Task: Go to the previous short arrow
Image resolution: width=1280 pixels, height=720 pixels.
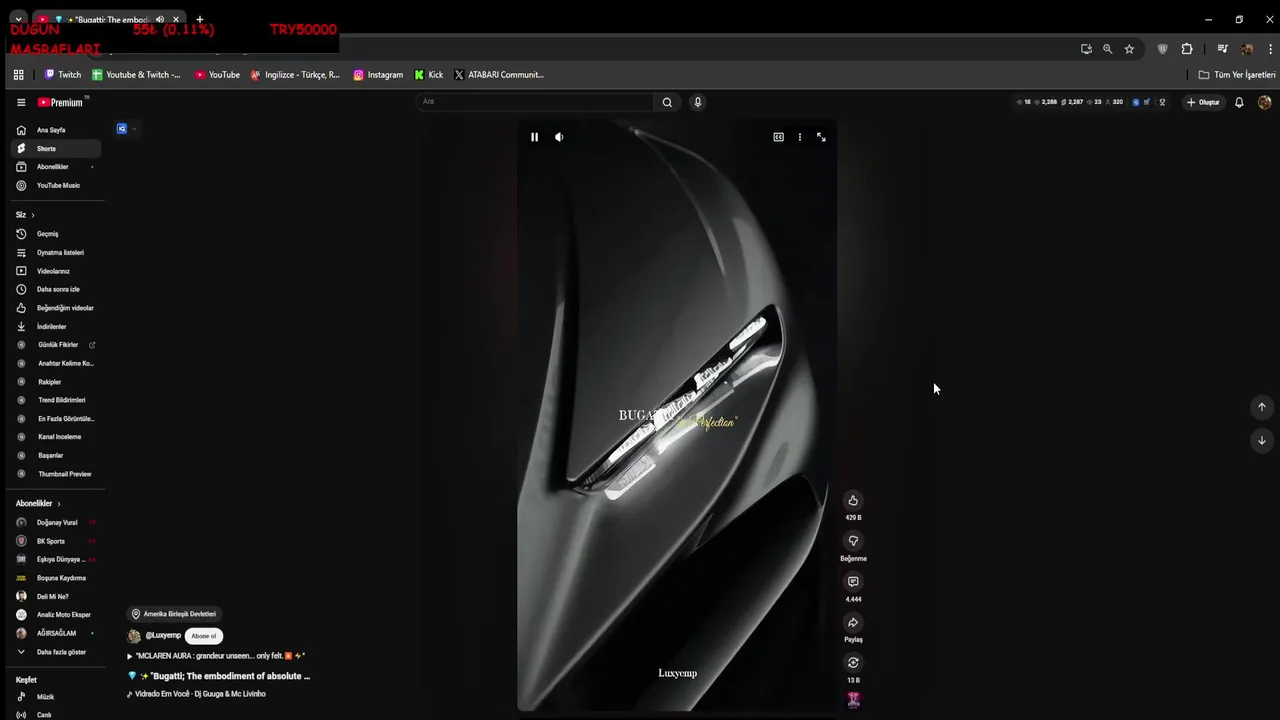Action: point(1261,407)
